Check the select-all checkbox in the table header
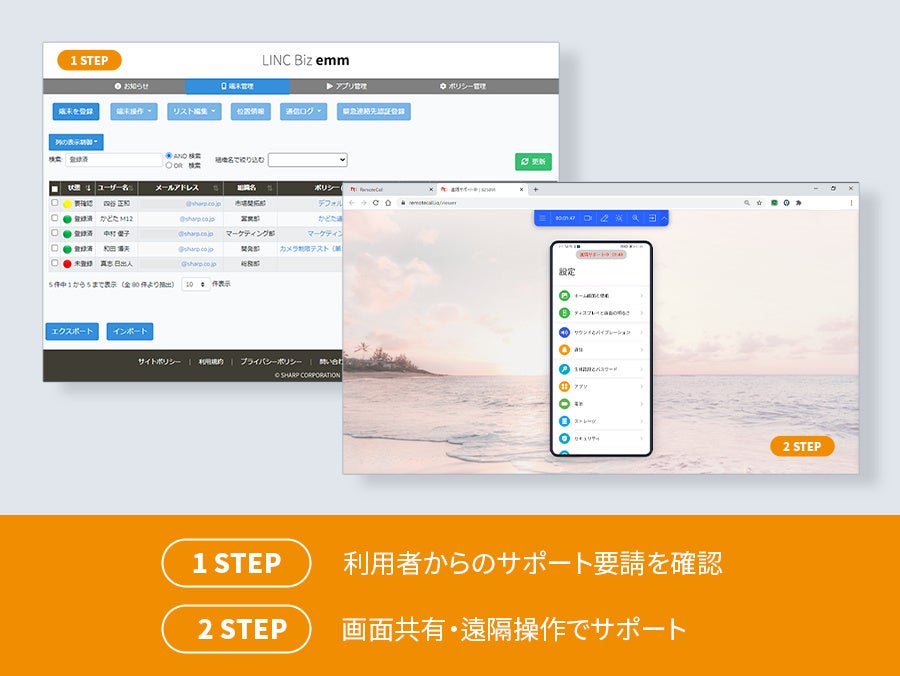The image size is (900, 676). coord(54,187)
